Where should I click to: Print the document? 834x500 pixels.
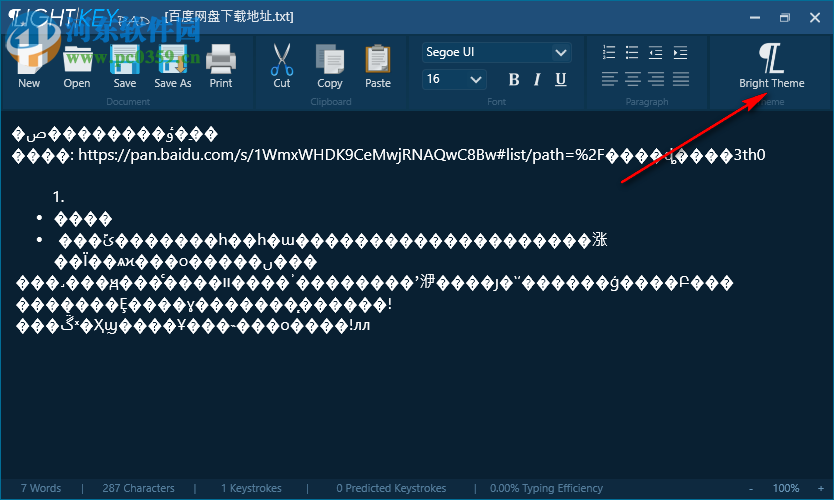point(221,66)
